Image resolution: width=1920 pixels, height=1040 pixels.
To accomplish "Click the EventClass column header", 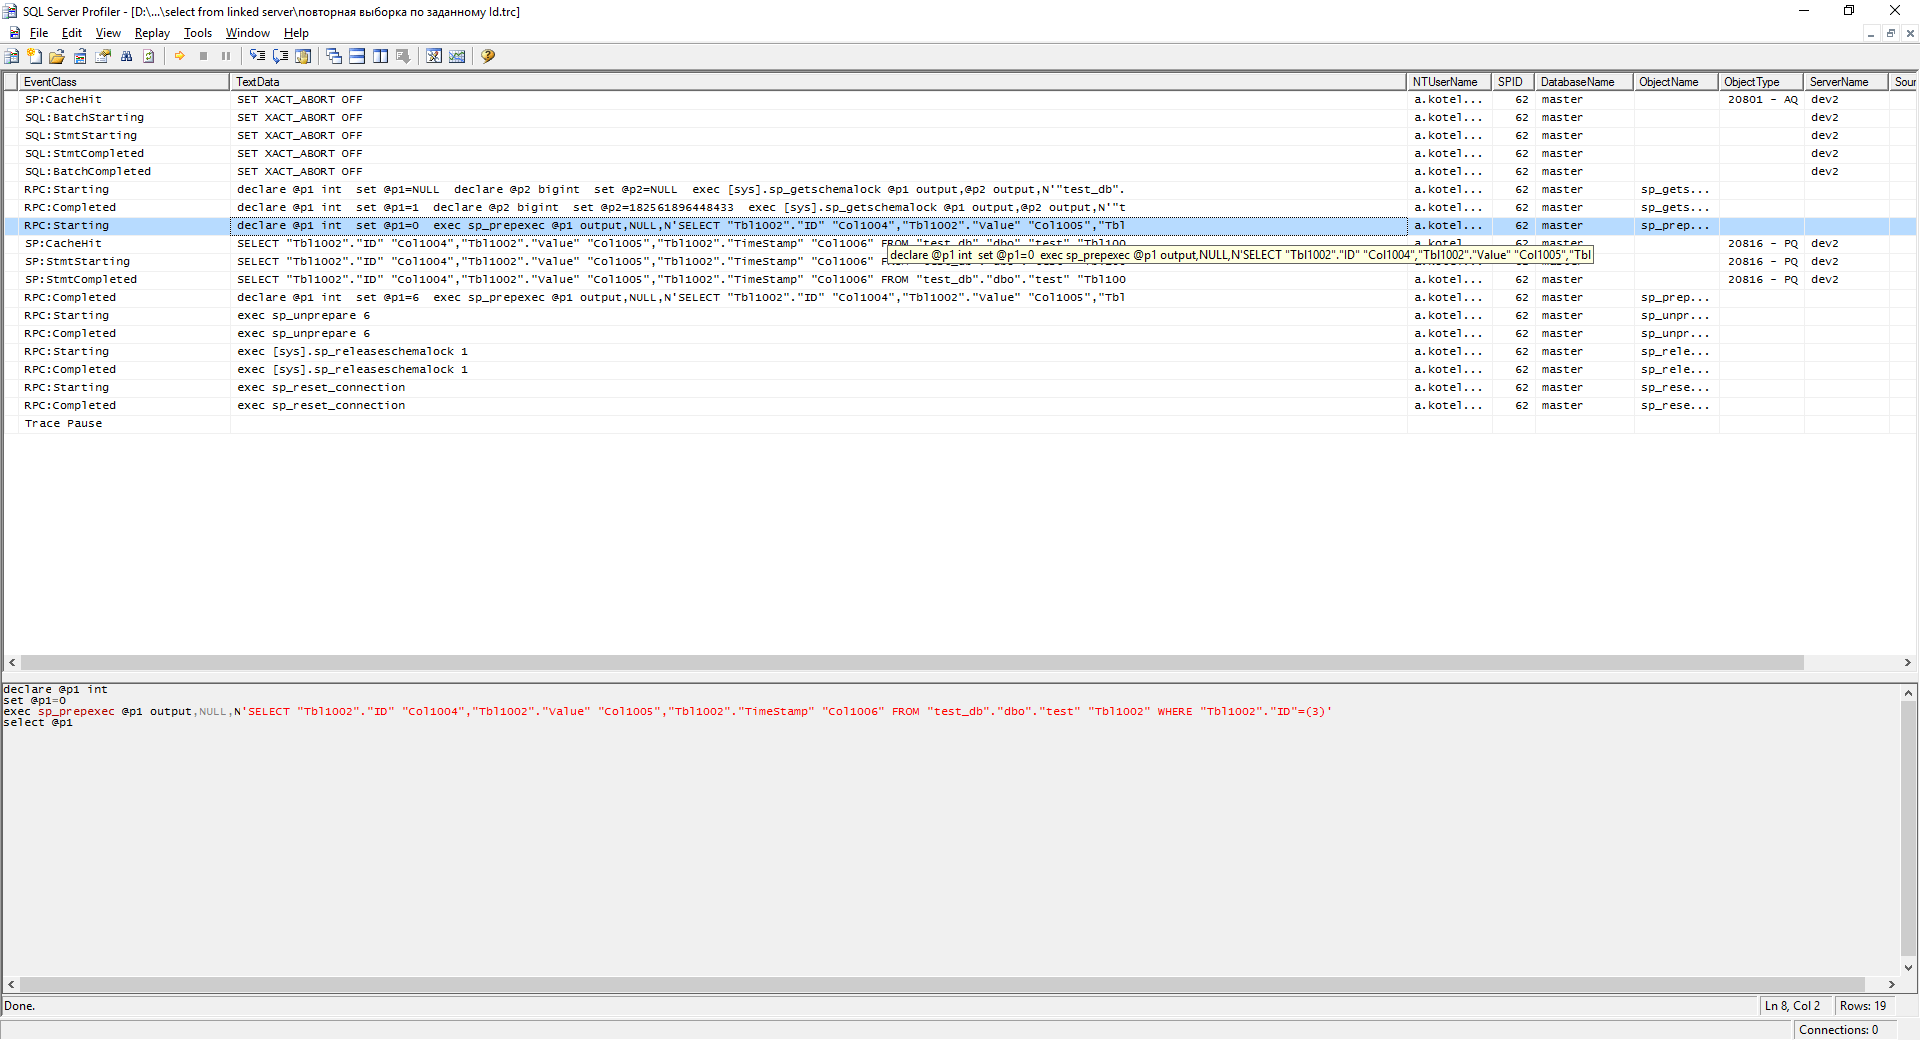I will coord(124,82).
